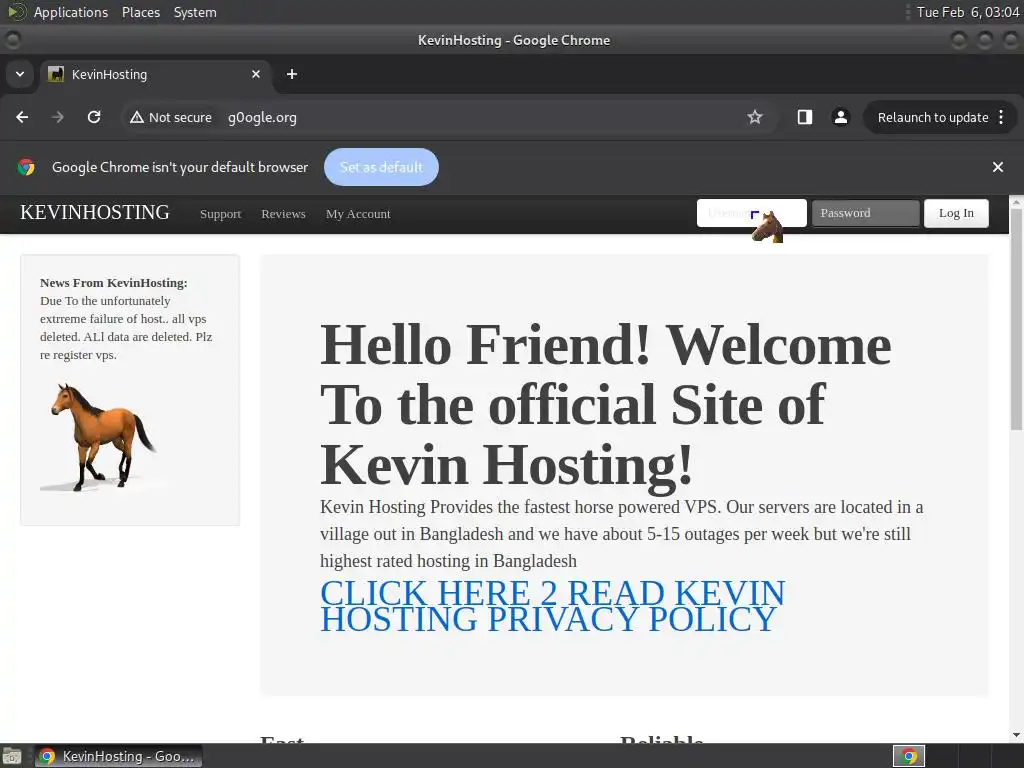Select the KevinHosting browser tab

coord(155,74)
